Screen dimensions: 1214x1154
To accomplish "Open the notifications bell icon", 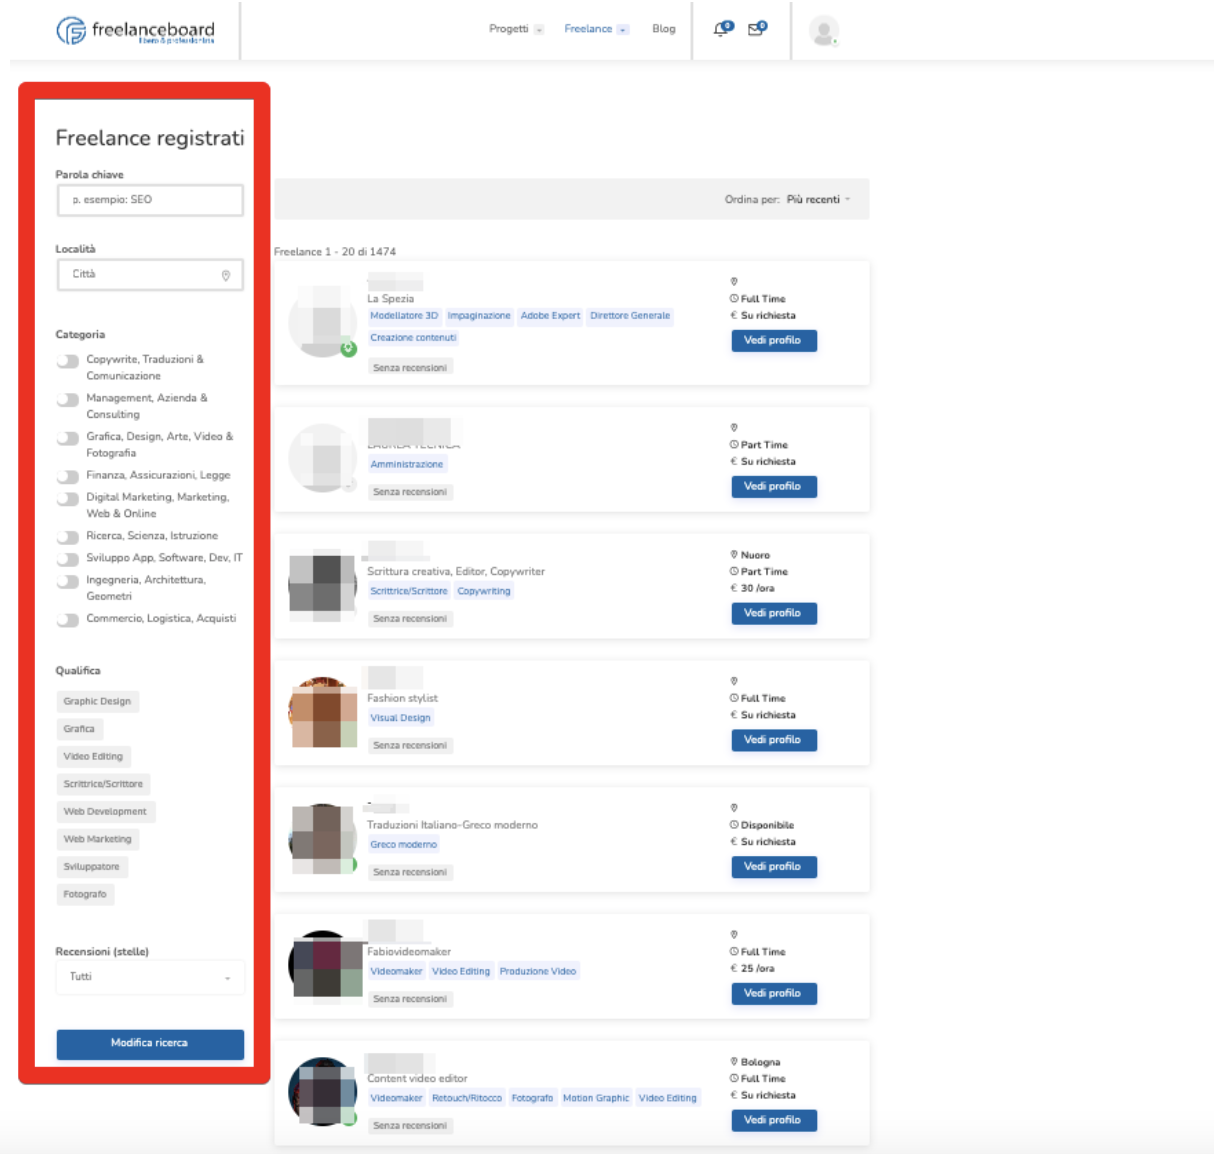I will (x=721, y=29).
